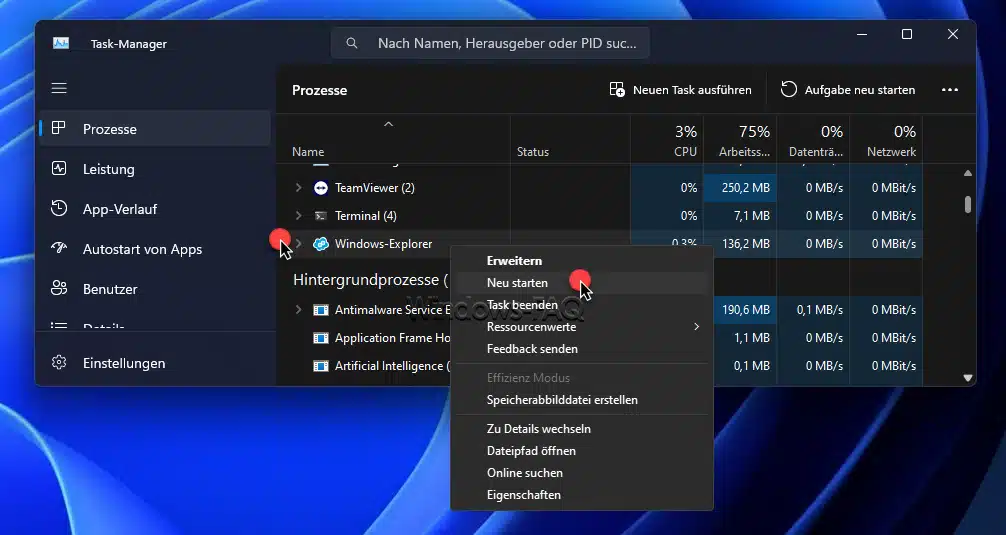Click the Leistung performance icon
This screenshot has width=1006, height=535.
coord(58,169)
